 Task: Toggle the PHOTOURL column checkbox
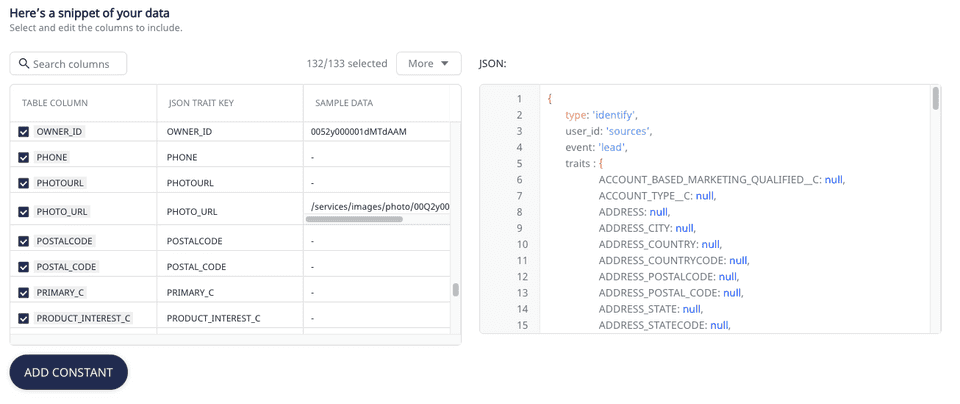pos(24,184)
